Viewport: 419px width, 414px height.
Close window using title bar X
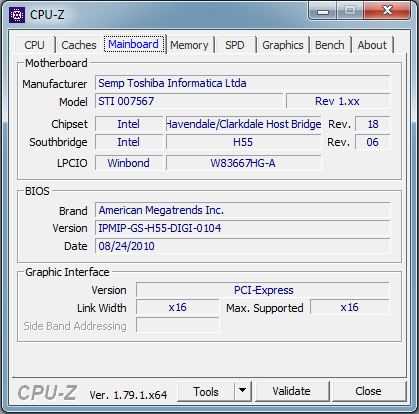point(387,11)
